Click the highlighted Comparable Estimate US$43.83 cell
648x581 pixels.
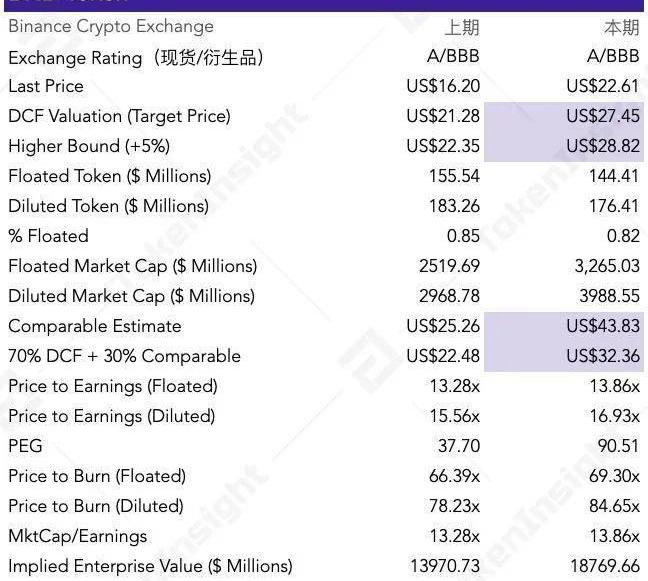pos(603,326)
